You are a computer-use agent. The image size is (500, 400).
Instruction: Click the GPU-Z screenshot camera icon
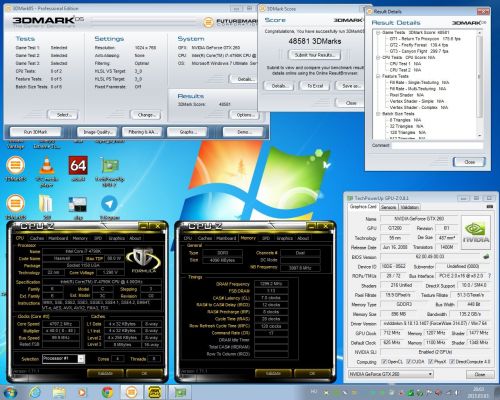point(489,207)
